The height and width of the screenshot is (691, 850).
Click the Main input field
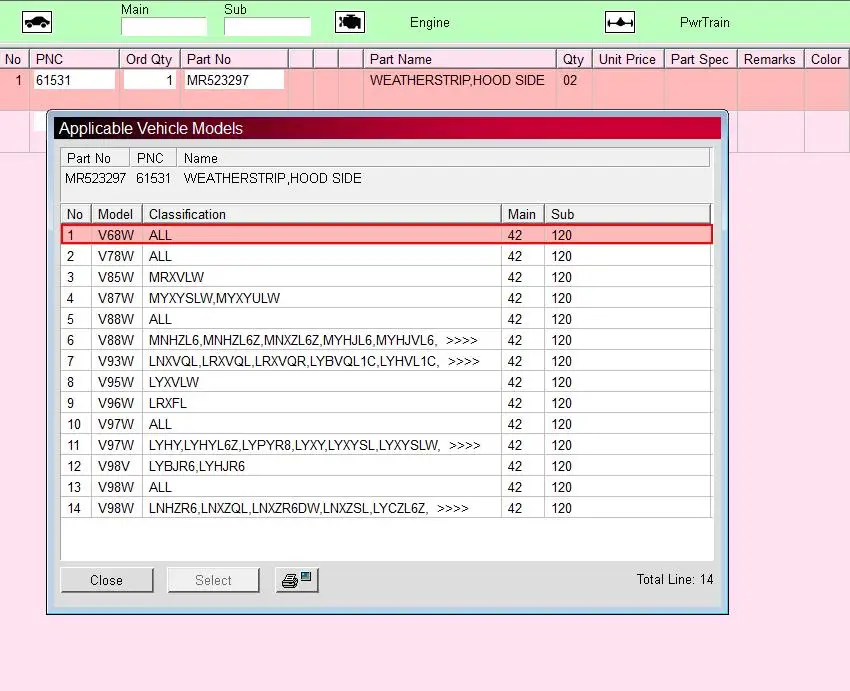(164, 27)
